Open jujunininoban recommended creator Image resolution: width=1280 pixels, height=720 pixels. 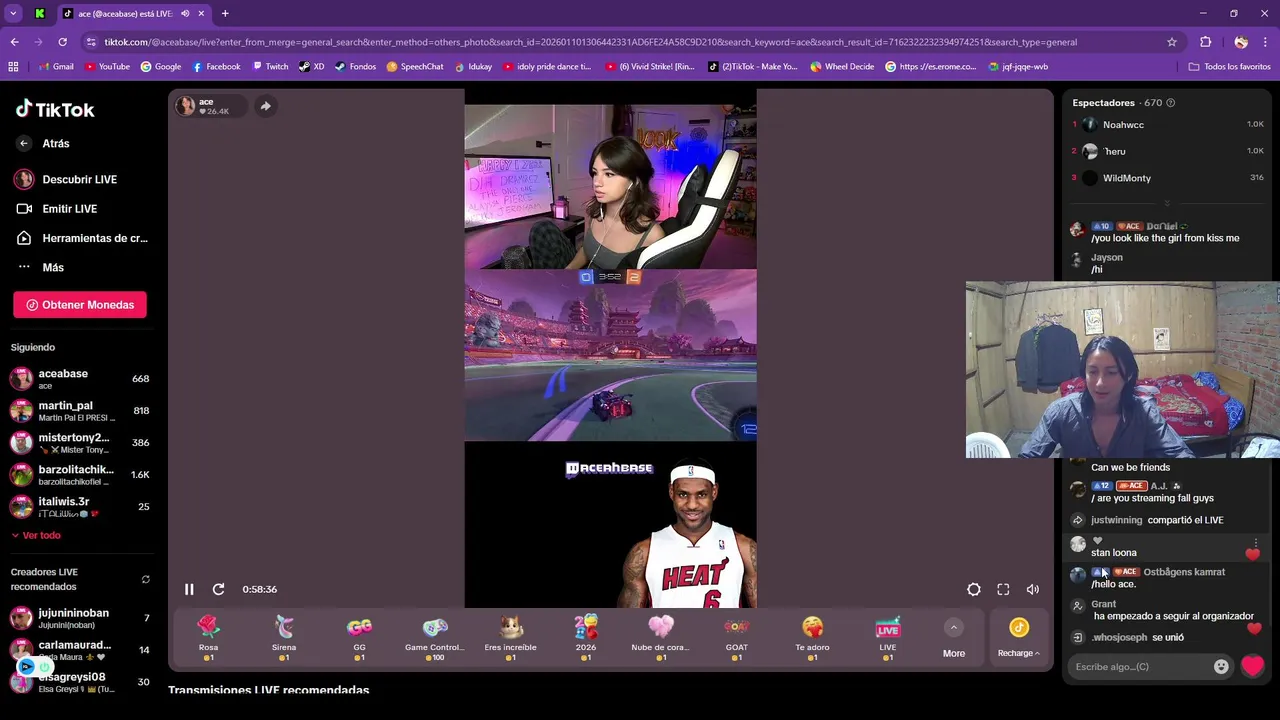(79, 617)
